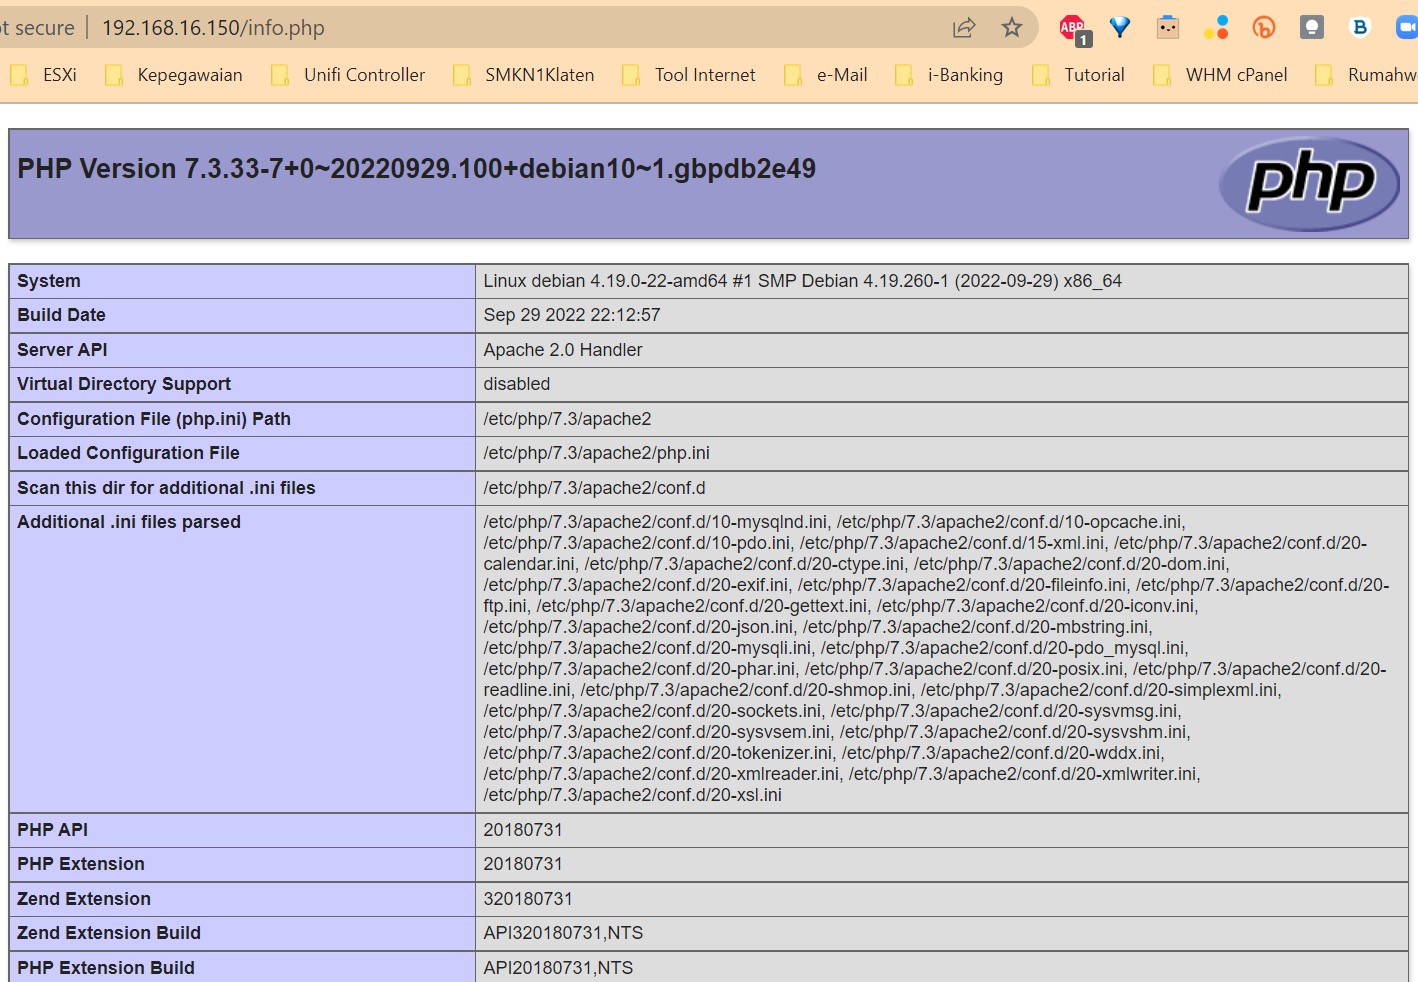Click the blue funnel extension icon
The image size is (1418, 982).
point(1120,28)
